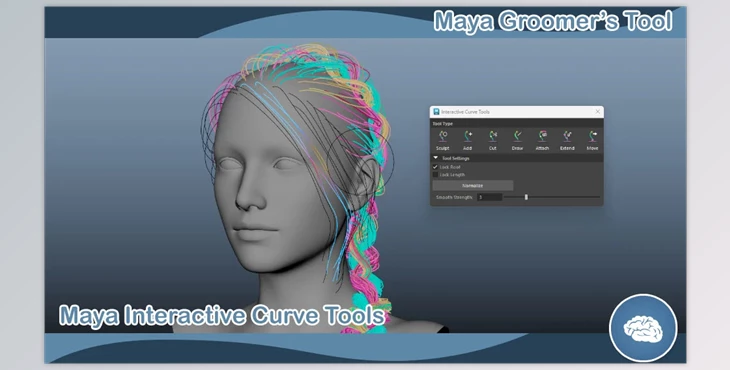Click the 'Maya Interactive Curve Tools' caption
The height and width of the screenshot is (370, 730).
pyautogui.click(x=222, y=316)
